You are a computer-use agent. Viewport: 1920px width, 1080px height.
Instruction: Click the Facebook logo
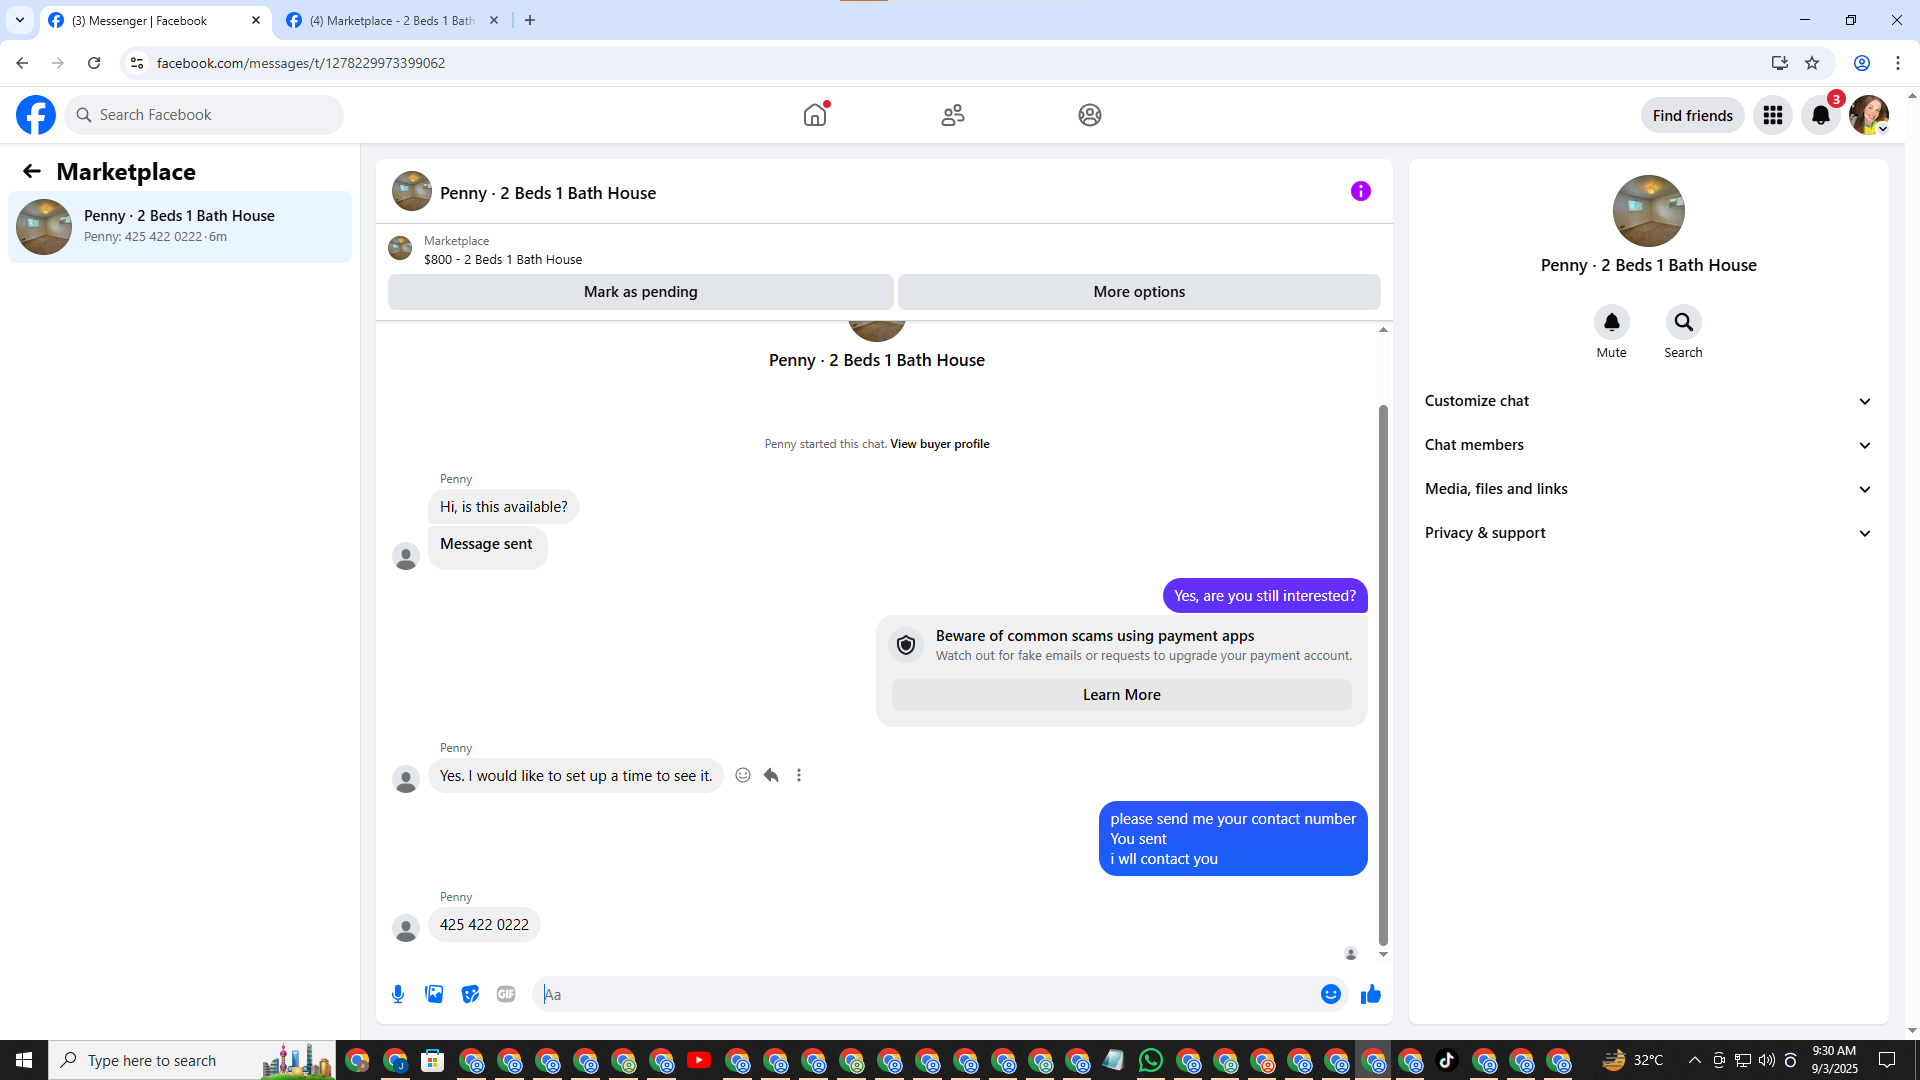36,115
